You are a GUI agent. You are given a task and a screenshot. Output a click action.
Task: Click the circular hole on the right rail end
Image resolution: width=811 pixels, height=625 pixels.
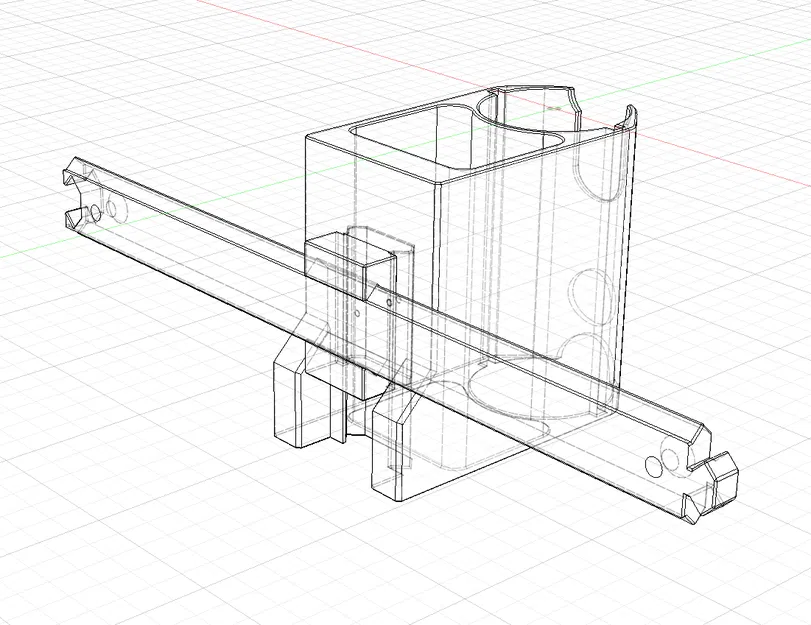click(655, 465)
